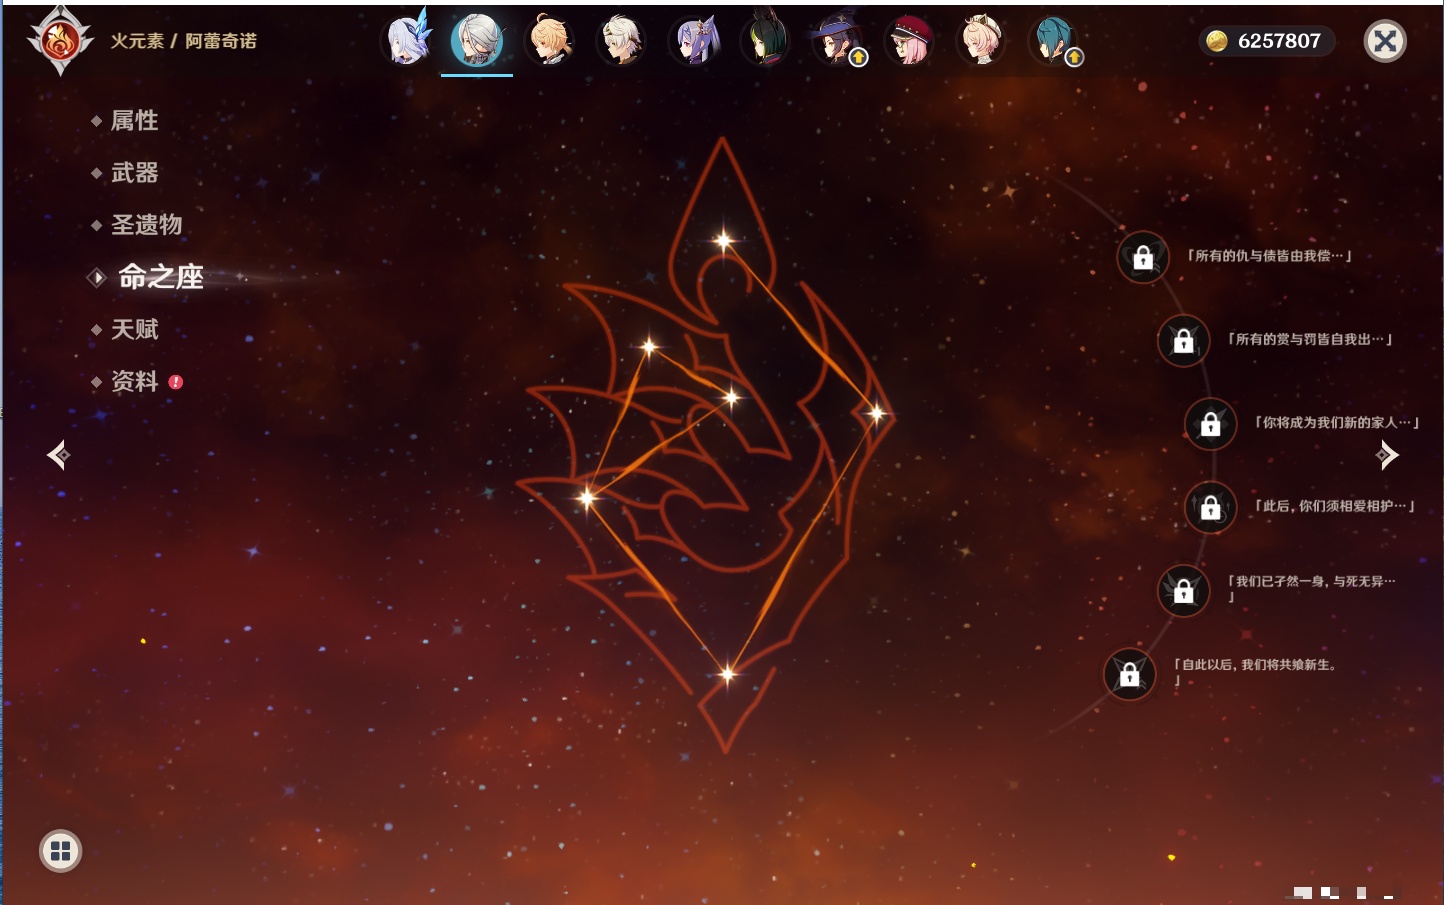
Task: Choose Keqing's purple-haired avatar
Action: click(693, 40)
